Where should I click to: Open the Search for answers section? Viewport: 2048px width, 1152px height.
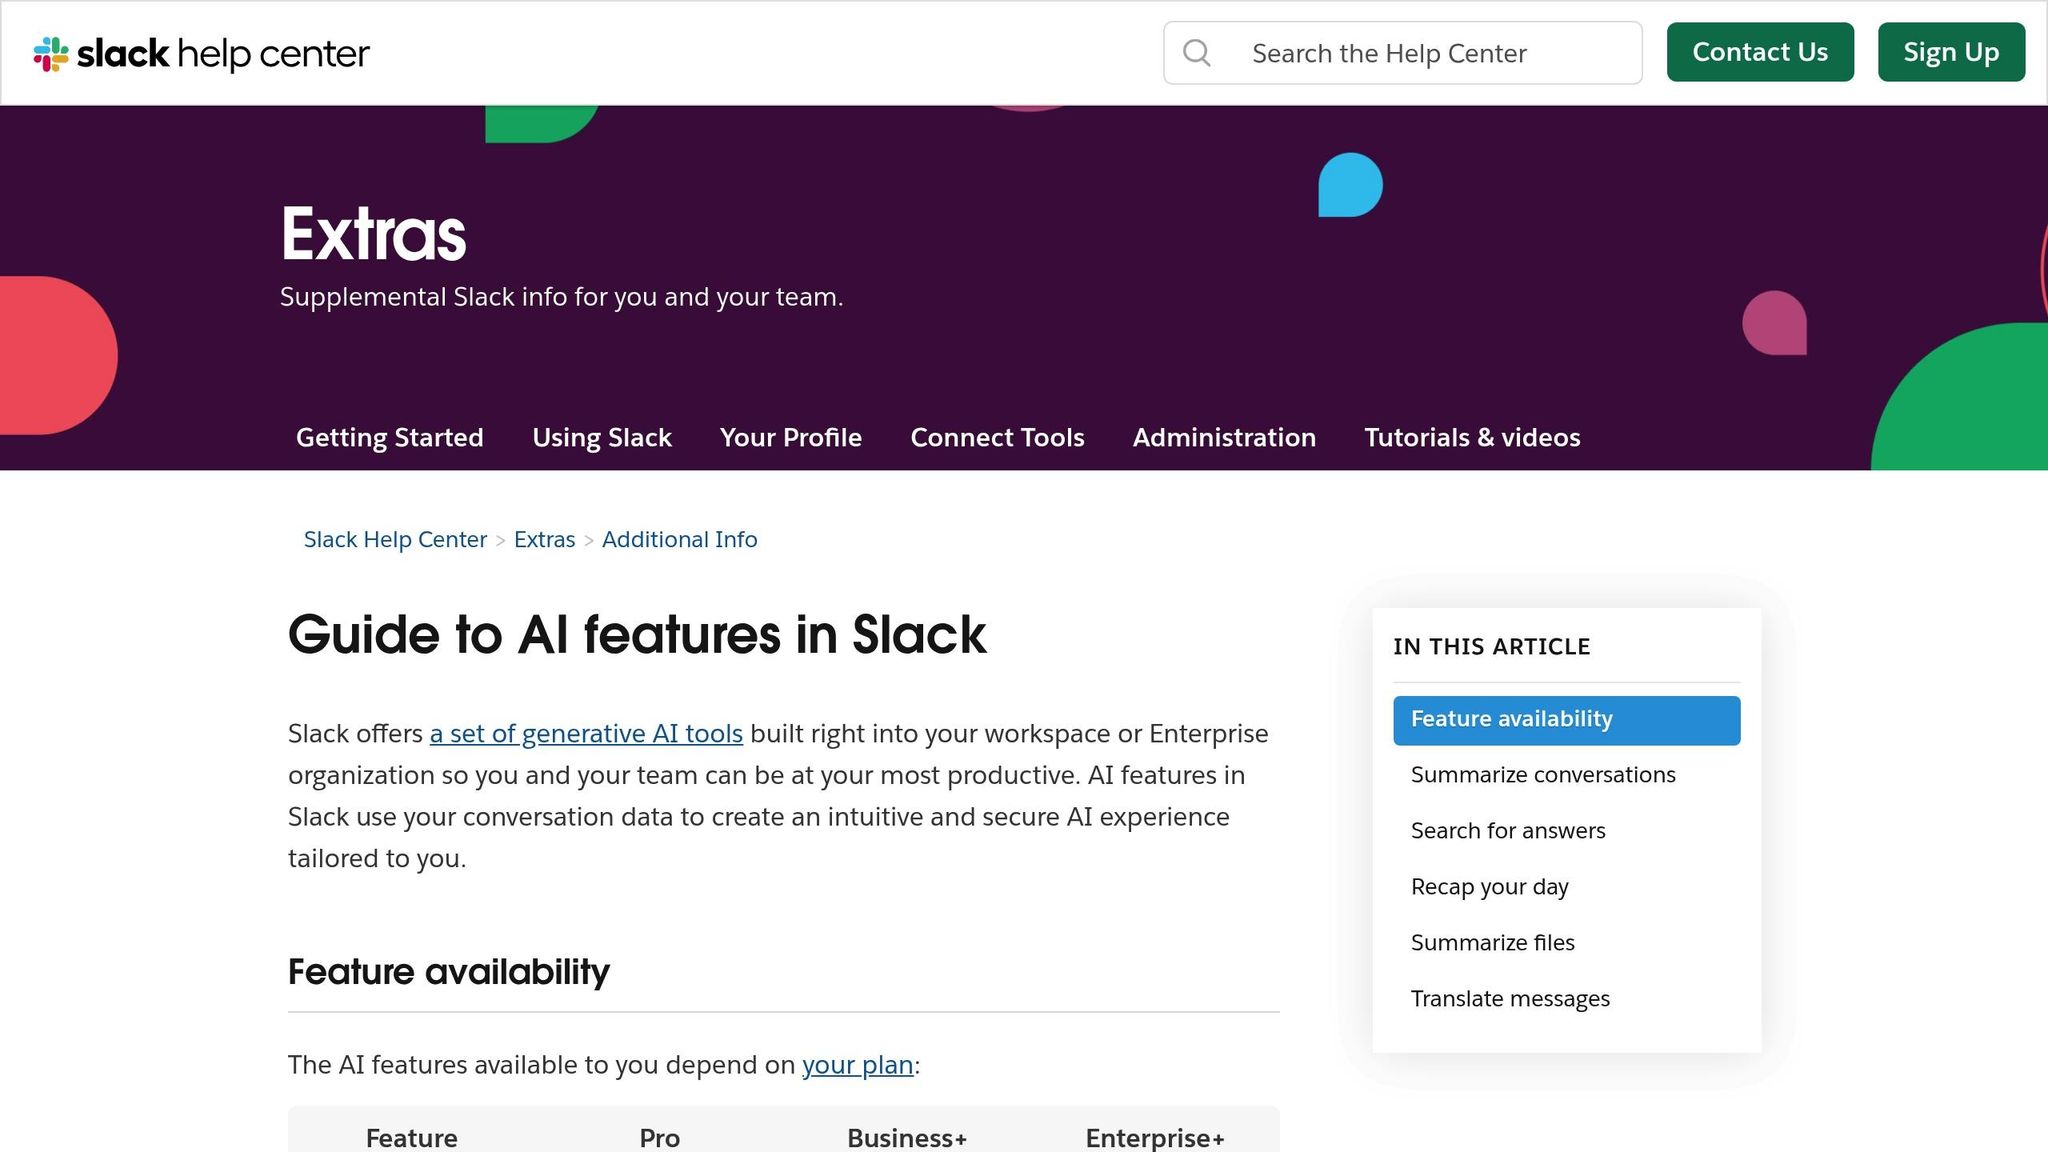click(1507, 830)
